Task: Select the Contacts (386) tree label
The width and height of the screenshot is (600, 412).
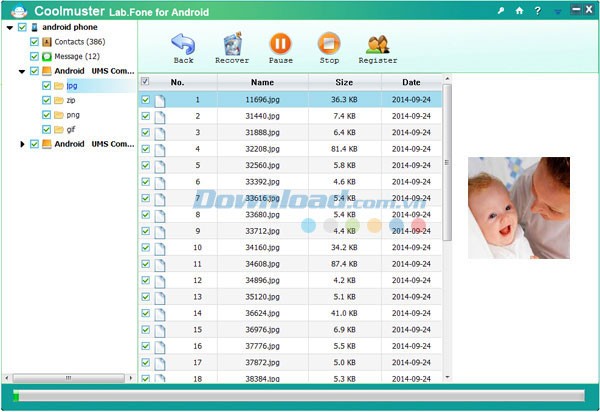Action: click(x=80, y=42)
